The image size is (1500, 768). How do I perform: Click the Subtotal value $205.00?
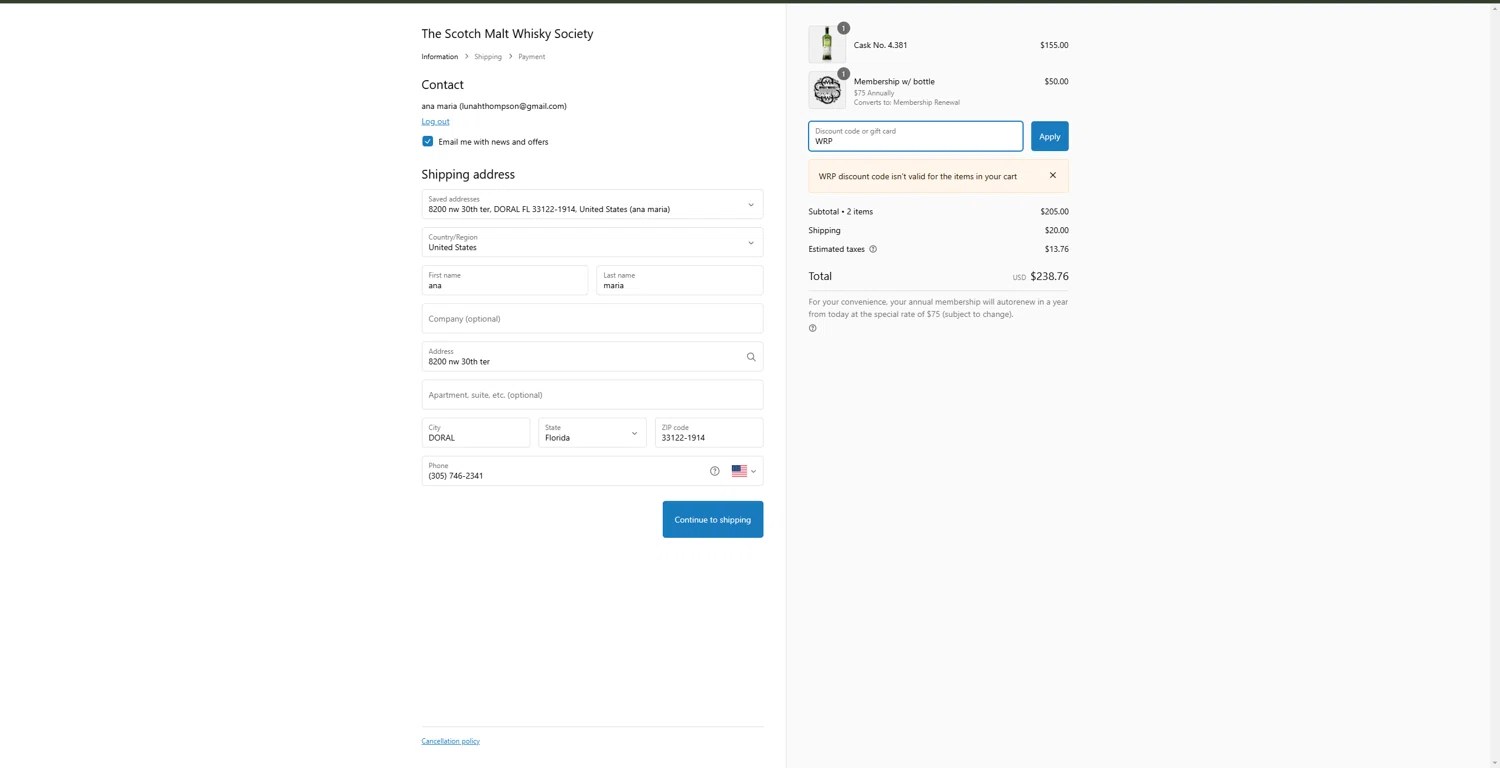(1054, 212)
